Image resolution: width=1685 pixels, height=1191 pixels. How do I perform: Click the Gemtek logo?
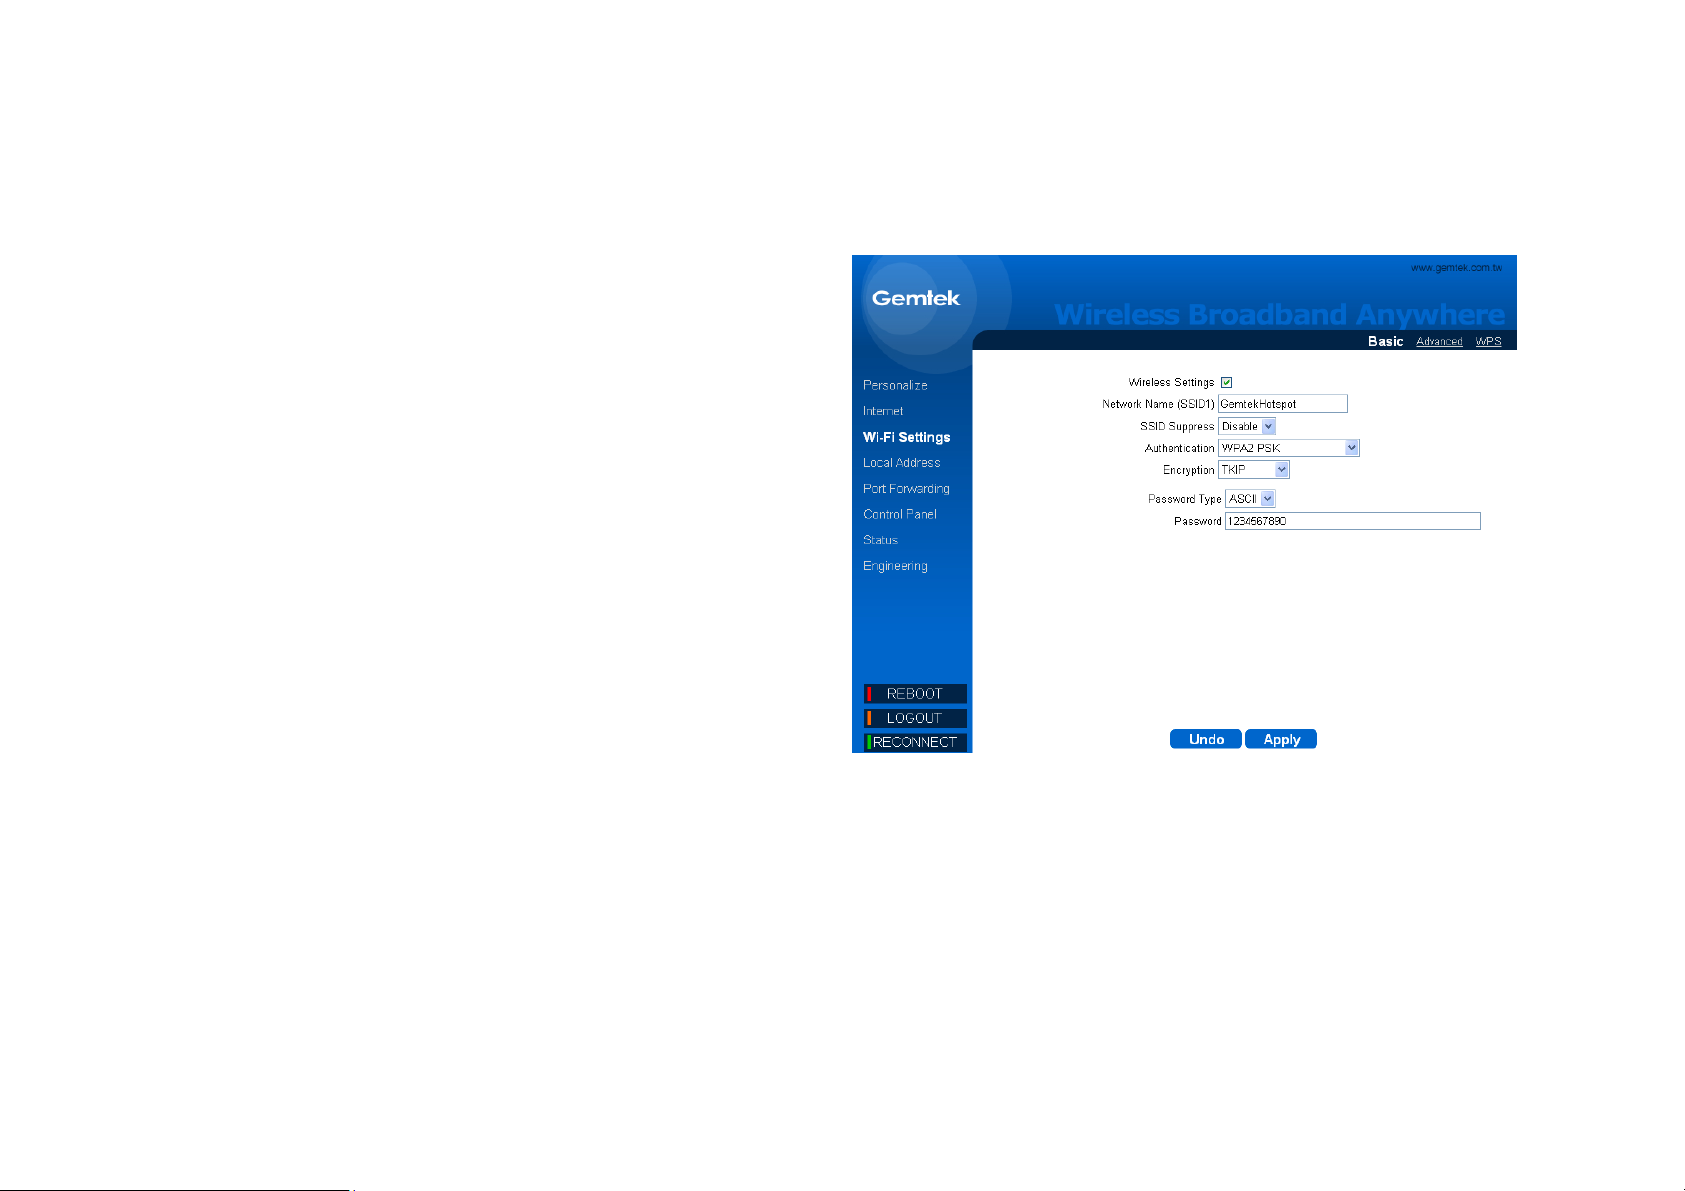tap(915, 298)
